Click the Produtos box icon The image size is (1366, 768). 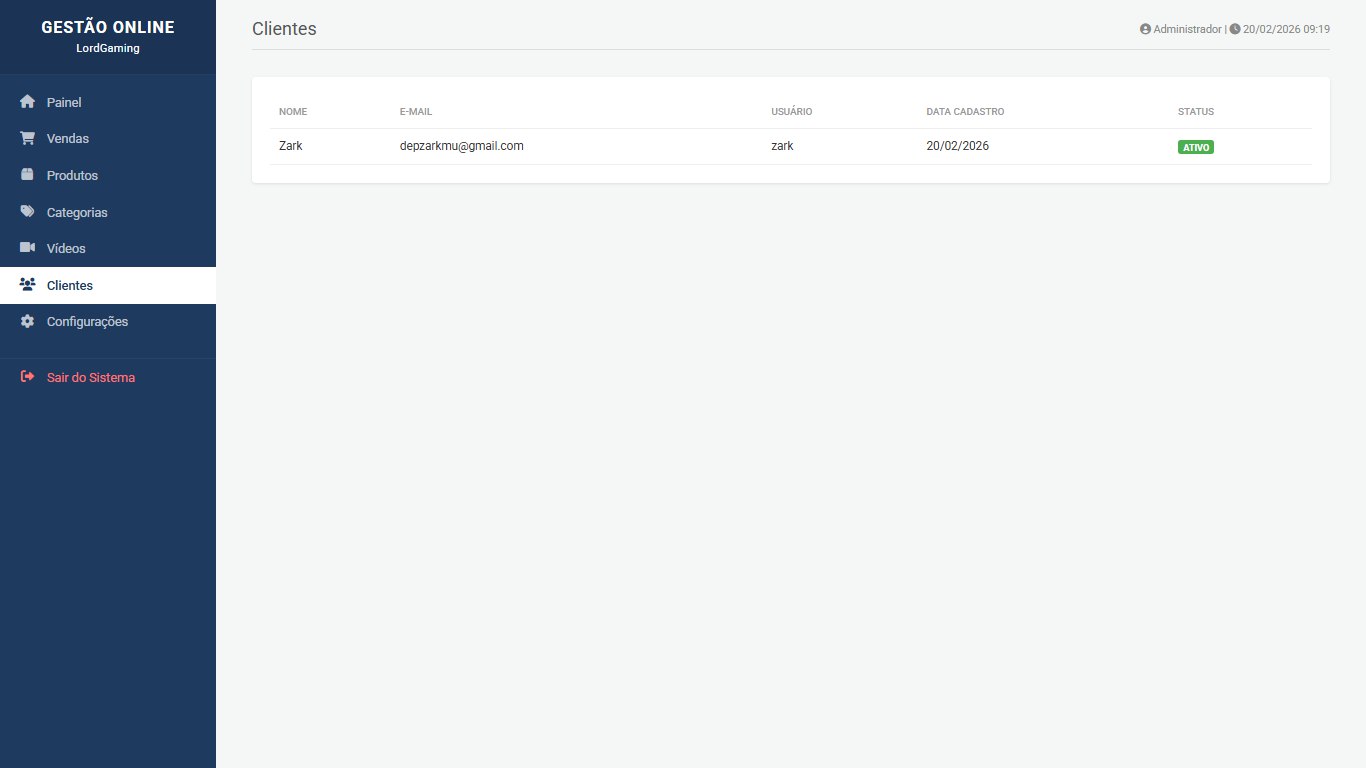27,175
